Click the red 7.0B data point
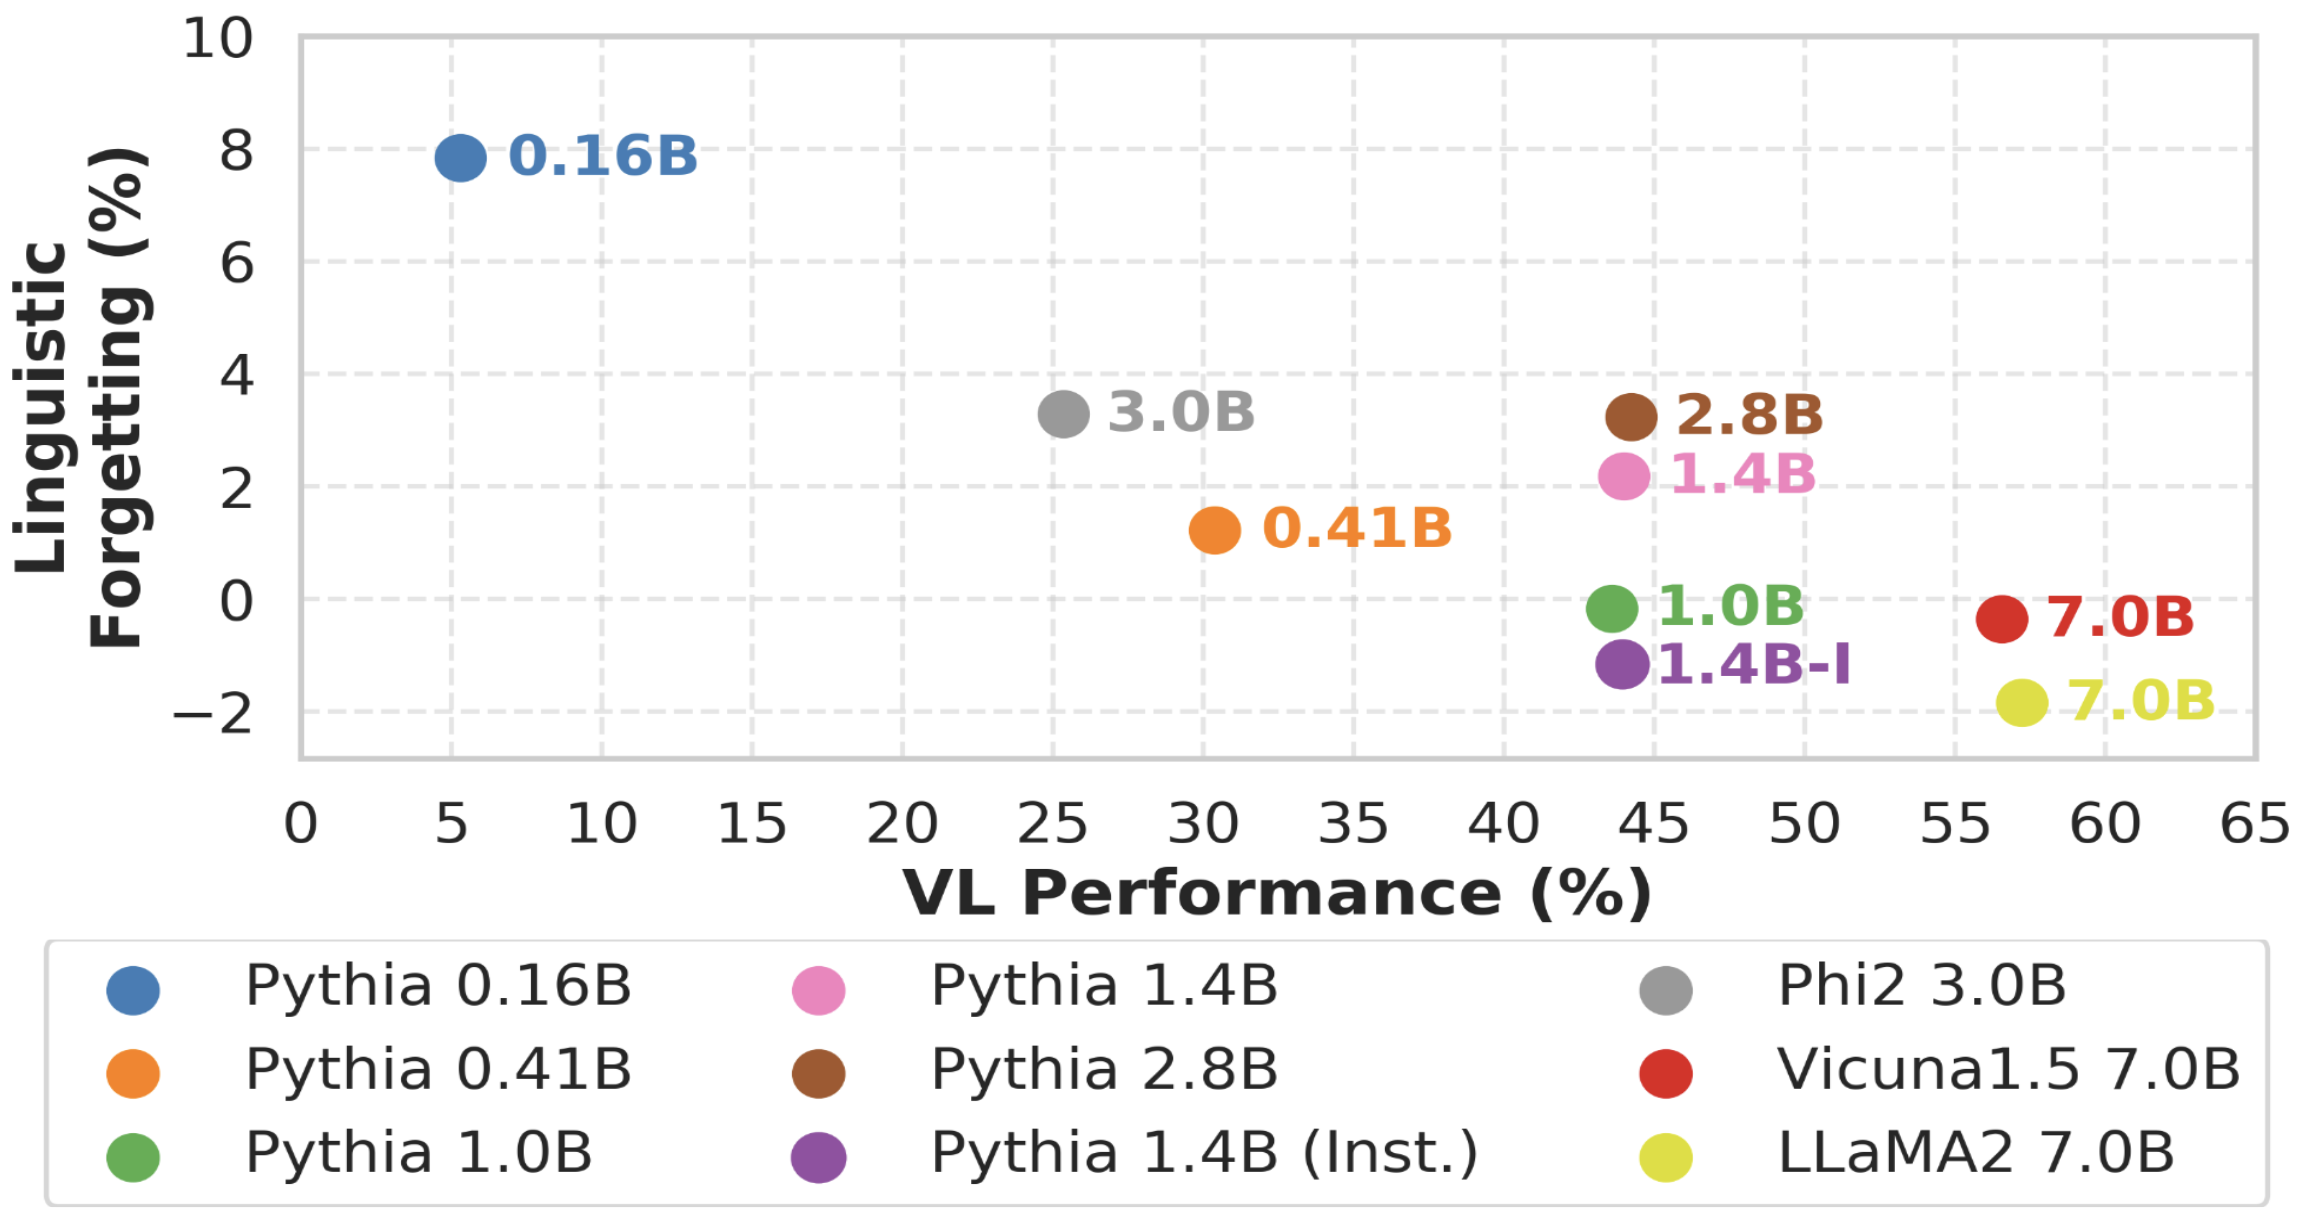The height and width of the screenshot is (1218, 2302). click(2002, 619)
